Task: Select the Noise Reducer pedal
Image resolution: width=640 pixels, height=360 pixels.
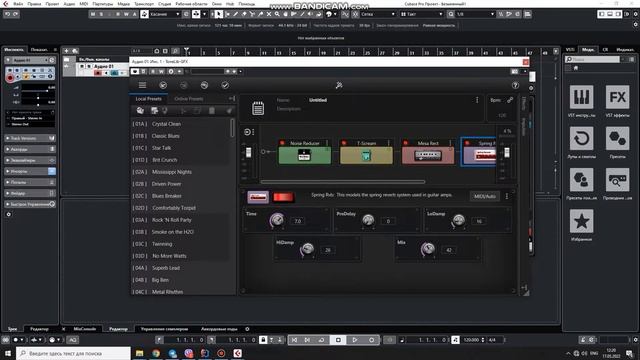Action: [304, 155]
